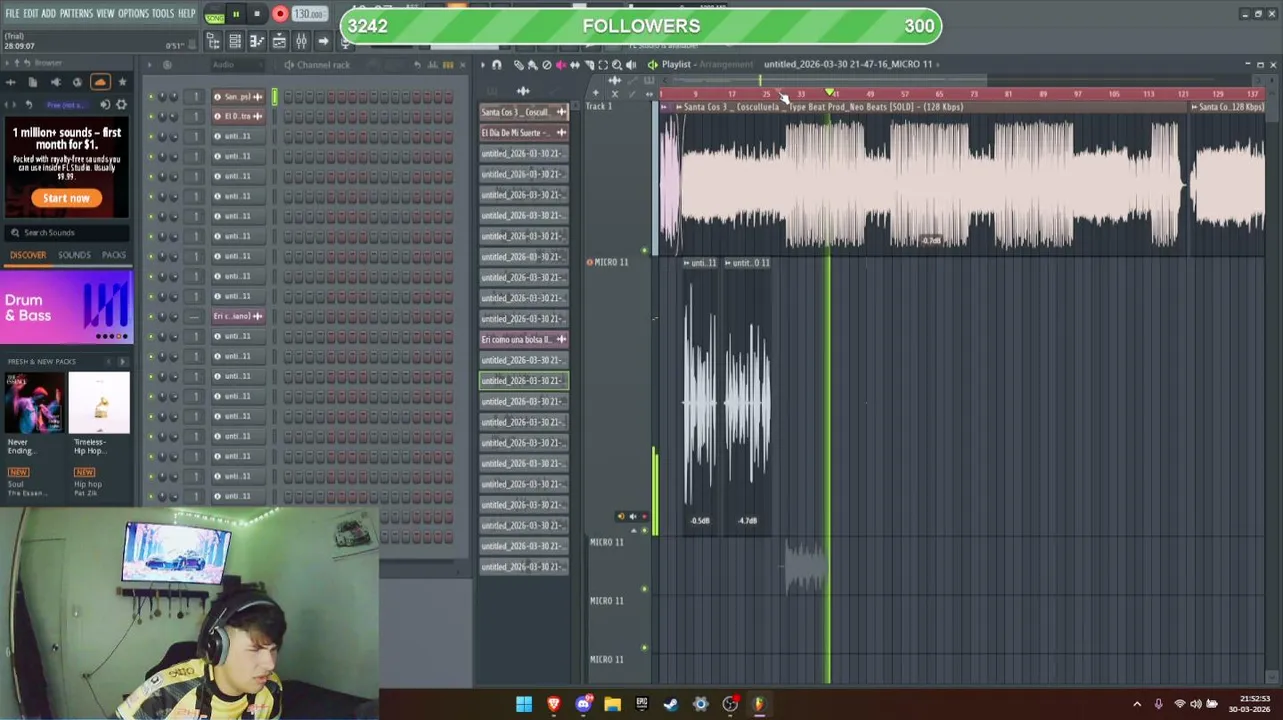Click the microphone icon in top toolbar
Screen dimensions: 1283x720
(345, 41)
